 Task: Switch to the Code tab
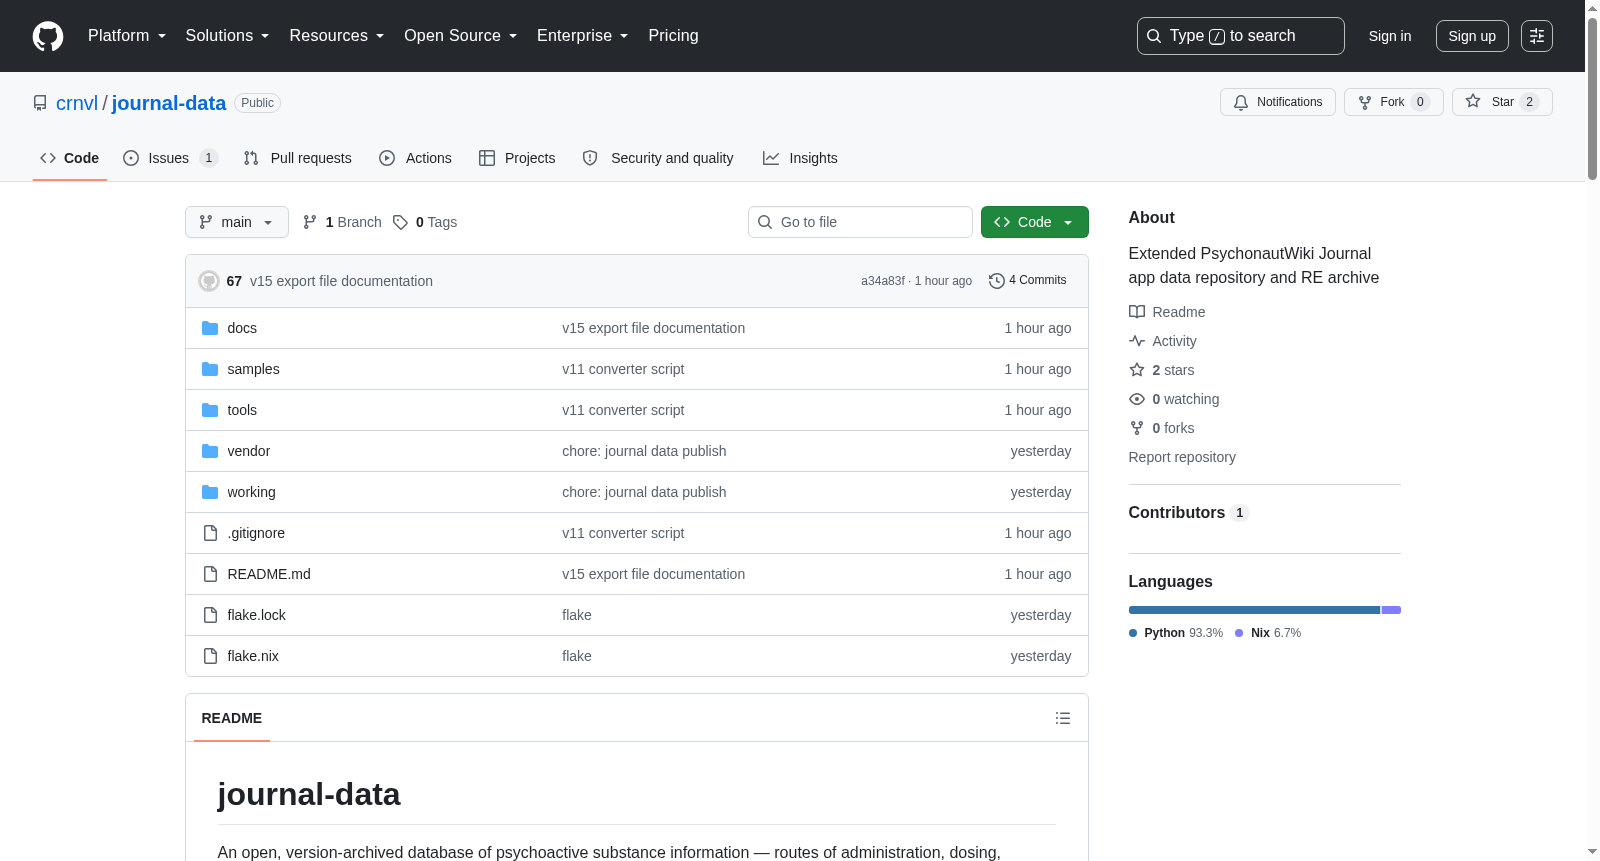[x=70, y=158]
